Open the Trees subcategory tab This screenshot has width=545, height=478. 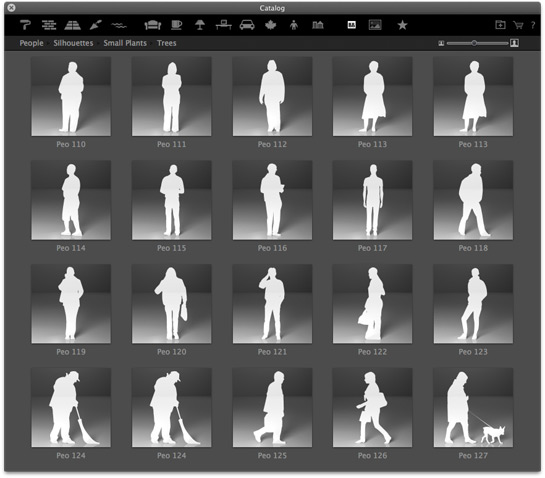click(166, 43)
